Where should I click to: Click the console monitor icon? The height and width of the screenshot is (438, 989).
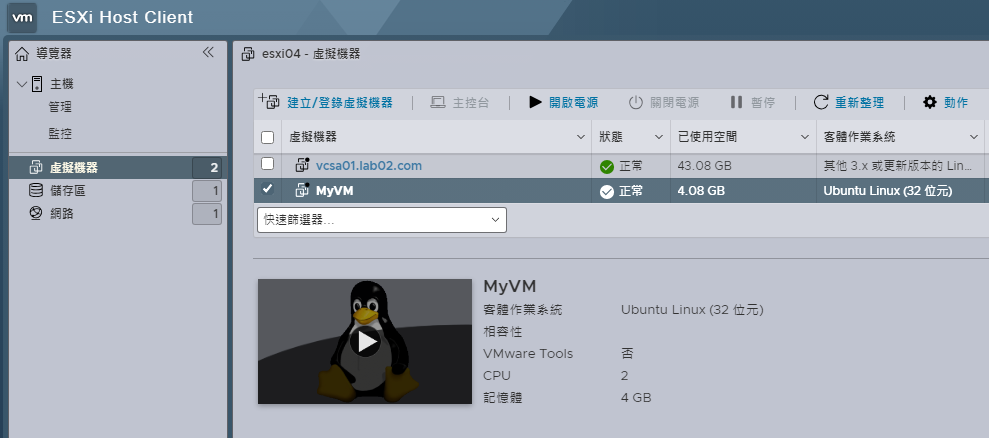[438, 102]
